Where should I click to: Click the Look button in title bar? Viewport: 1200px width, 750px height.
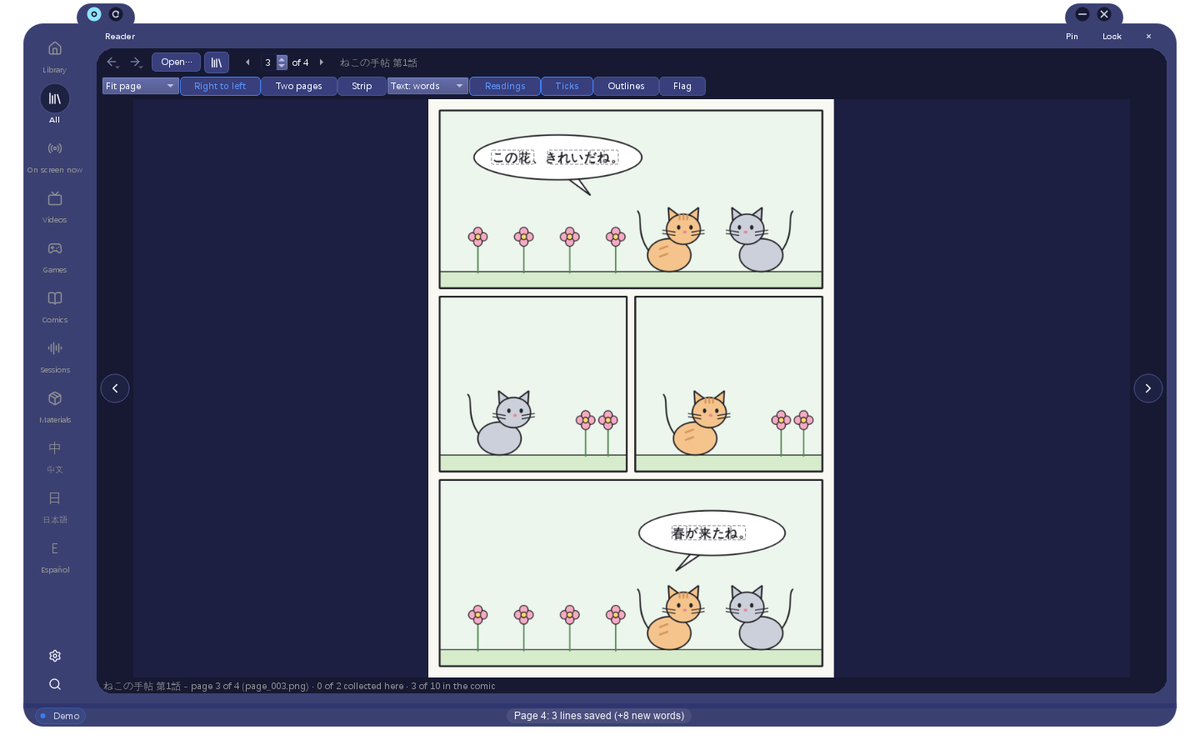[1112, 36]
